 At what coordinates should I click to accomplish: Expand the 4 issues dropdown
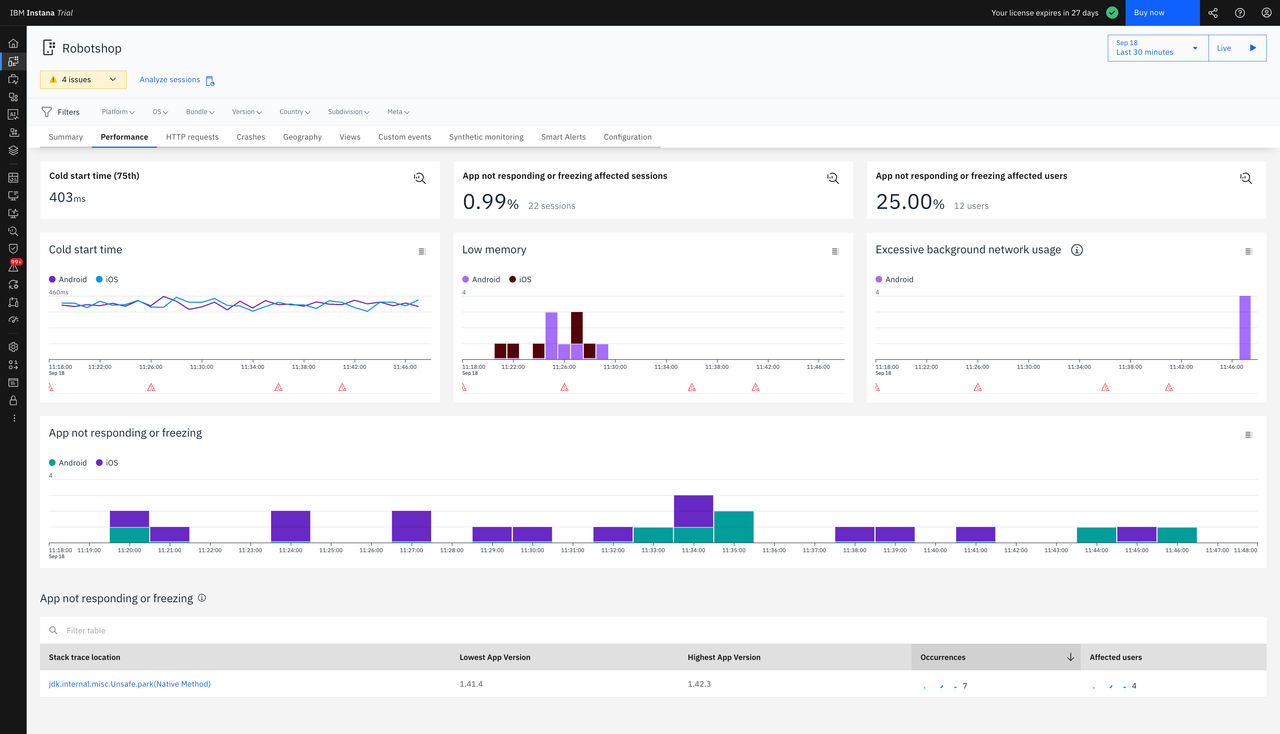(x=83, y=79)
